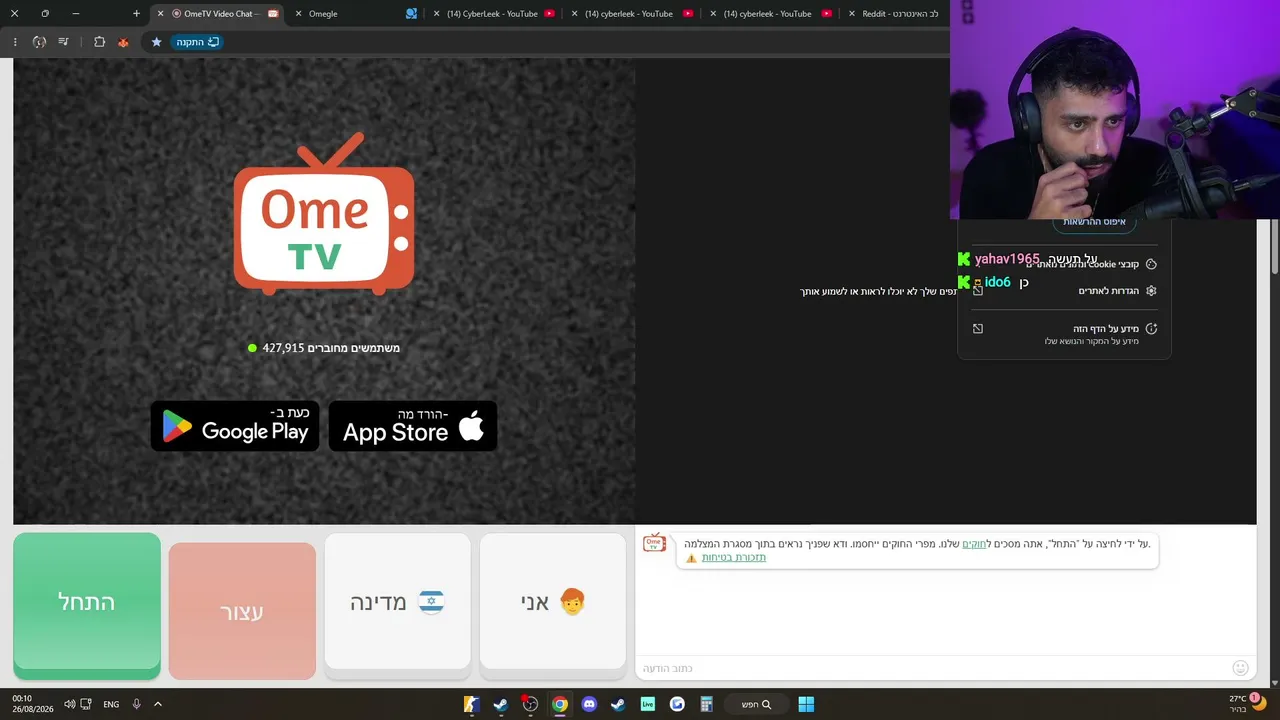Open a new browser tab
Screen dimensions: 1280x720
pyautogui.click(x=136, y=14)
